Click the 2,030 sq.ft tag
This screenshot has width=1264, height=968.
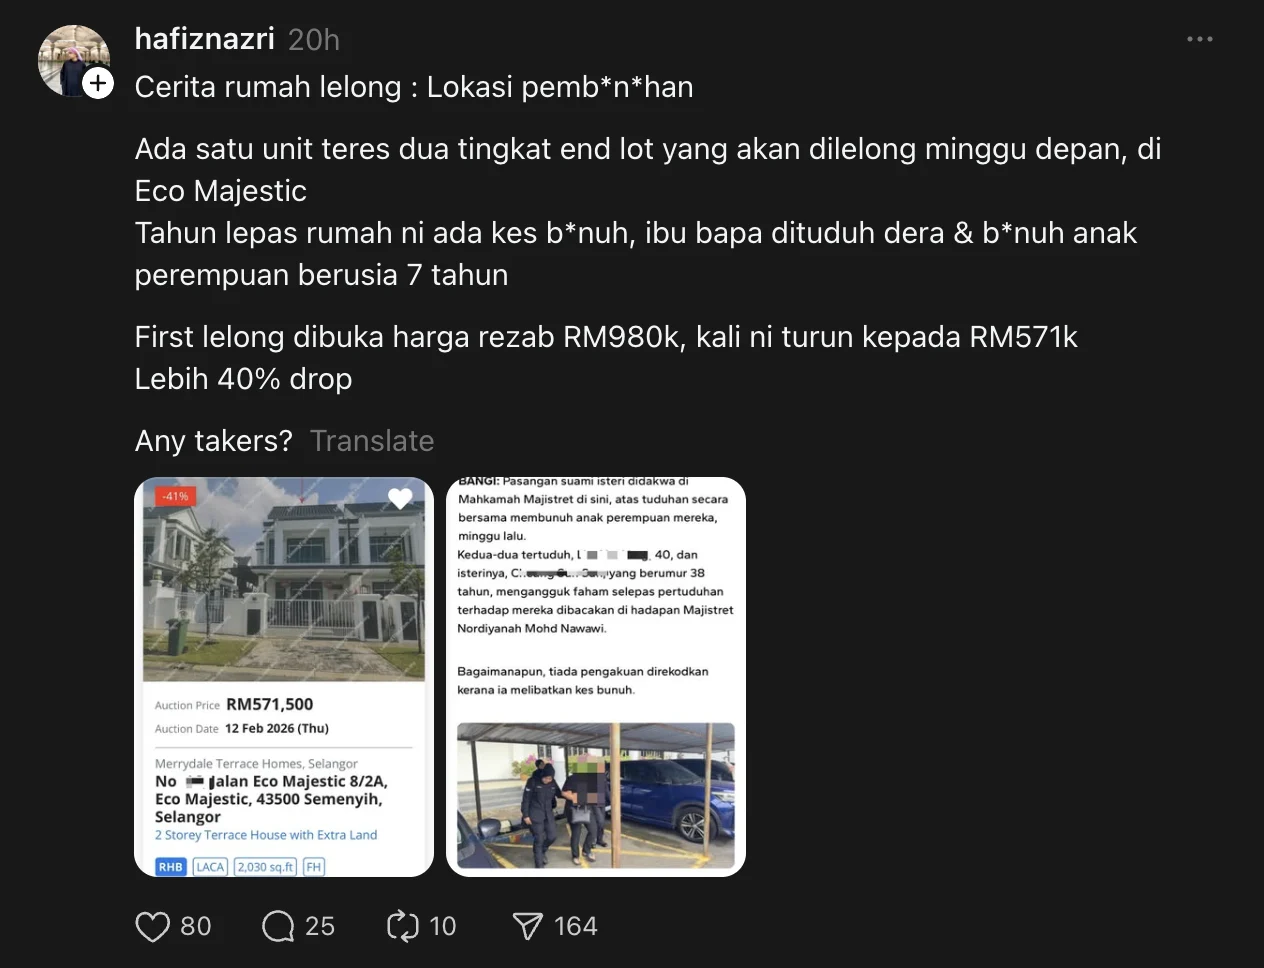pyautogui.click(x=266, y=867)
